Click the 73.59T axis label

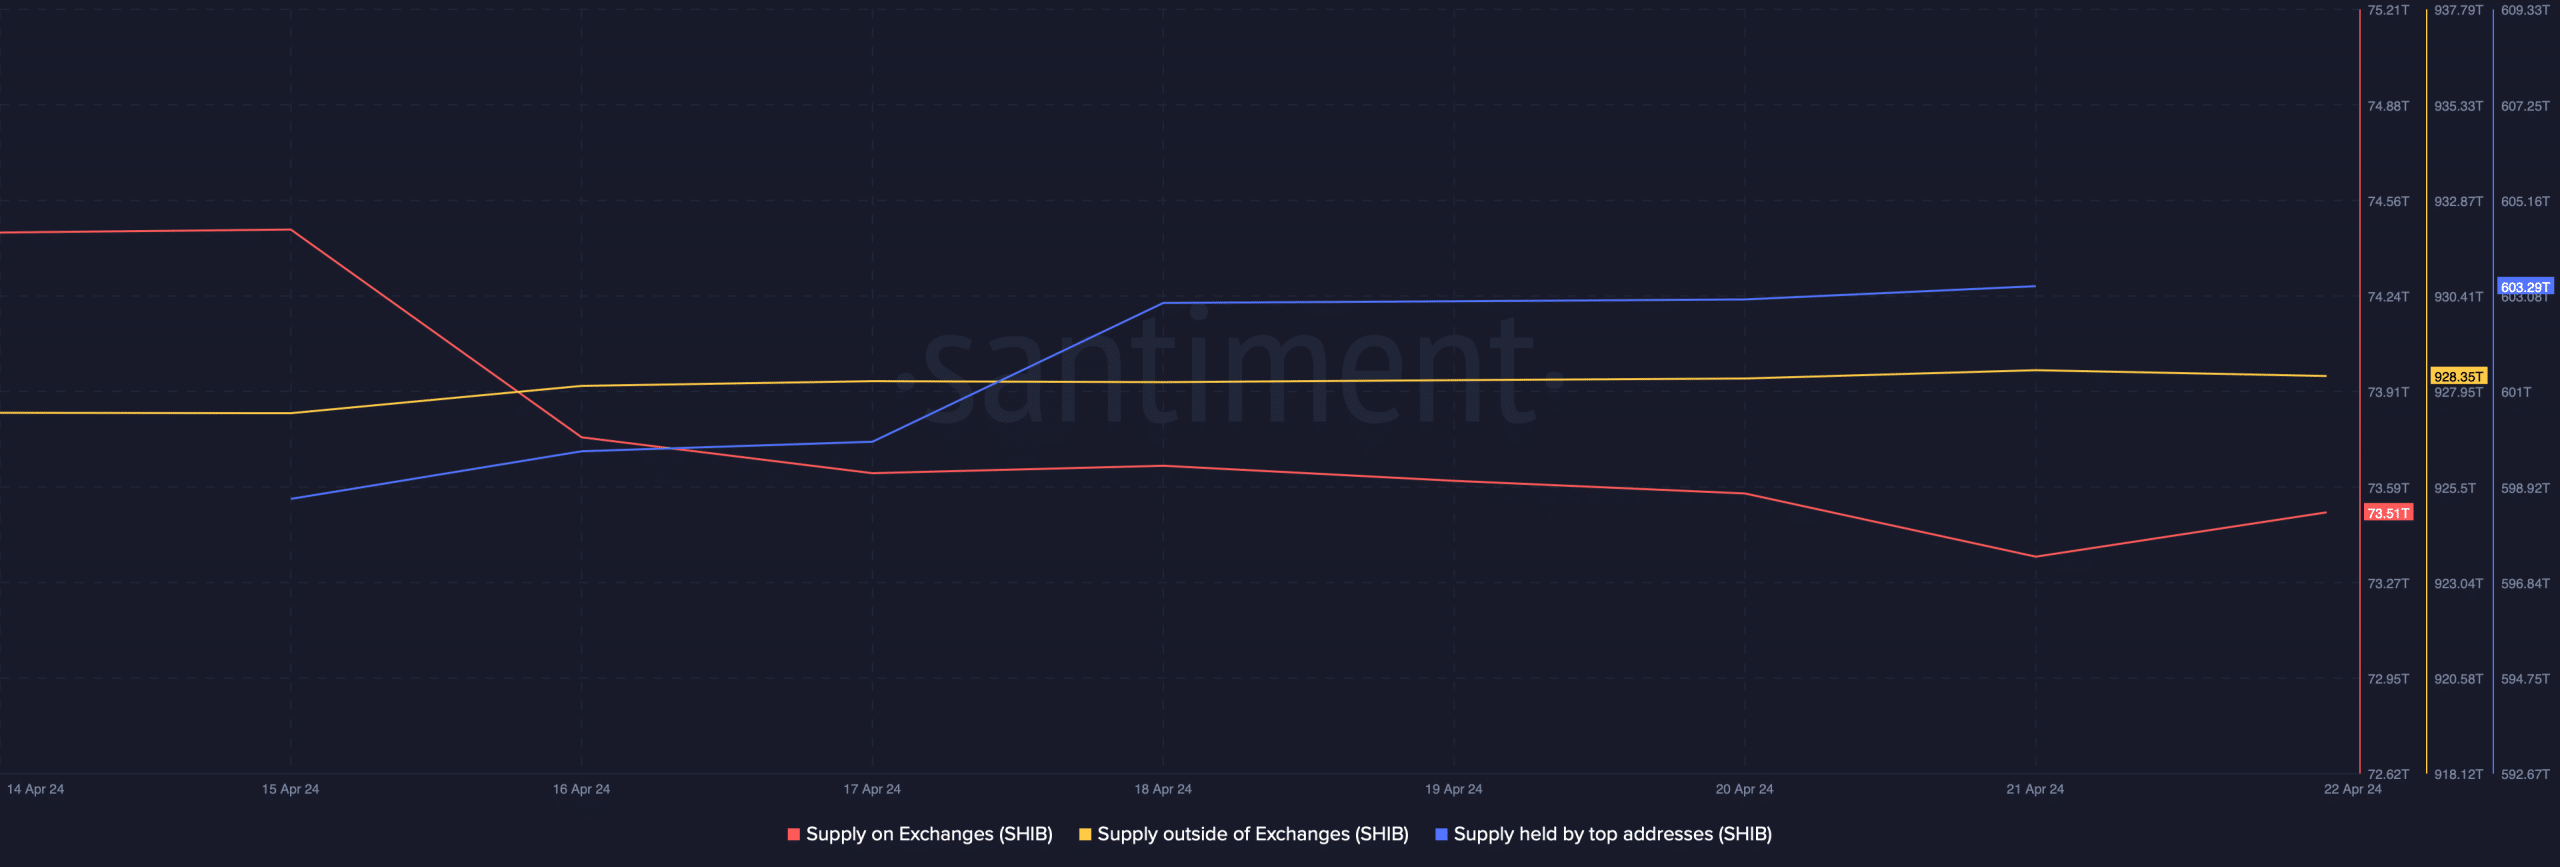[2388, 488]
